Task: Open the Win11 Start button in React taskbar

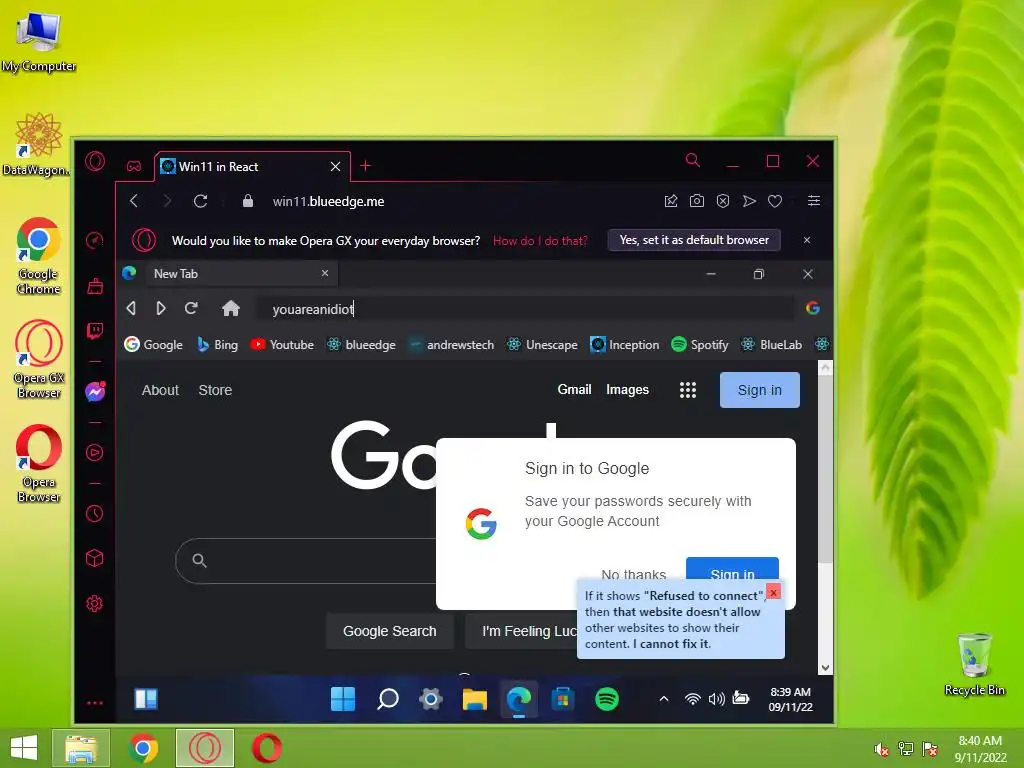Action: click(343, 699)
